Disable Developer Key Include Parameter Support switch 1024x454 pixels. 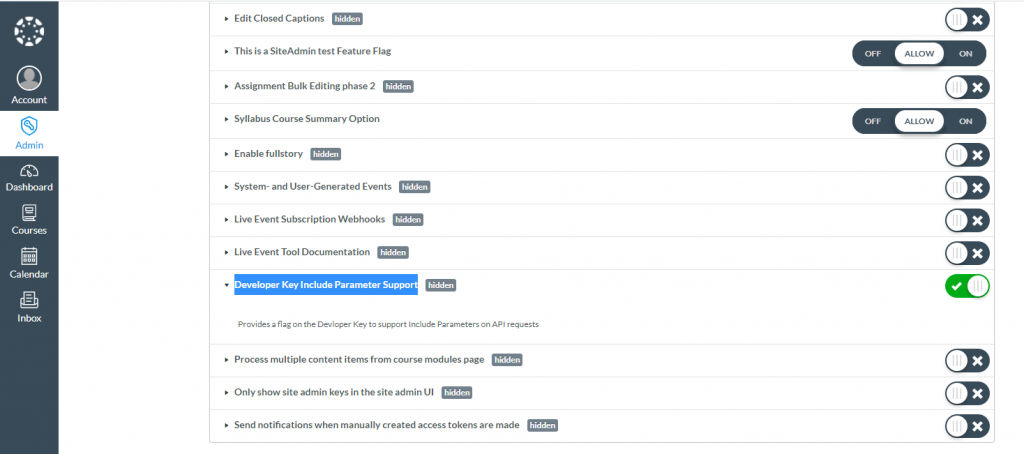click(967, 286)
